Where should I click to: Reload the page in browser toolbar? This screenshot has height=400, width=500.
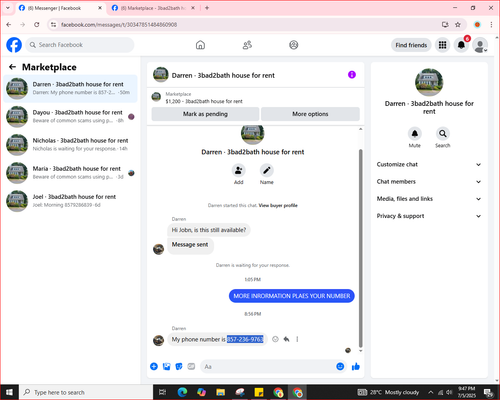pos(37,25)
